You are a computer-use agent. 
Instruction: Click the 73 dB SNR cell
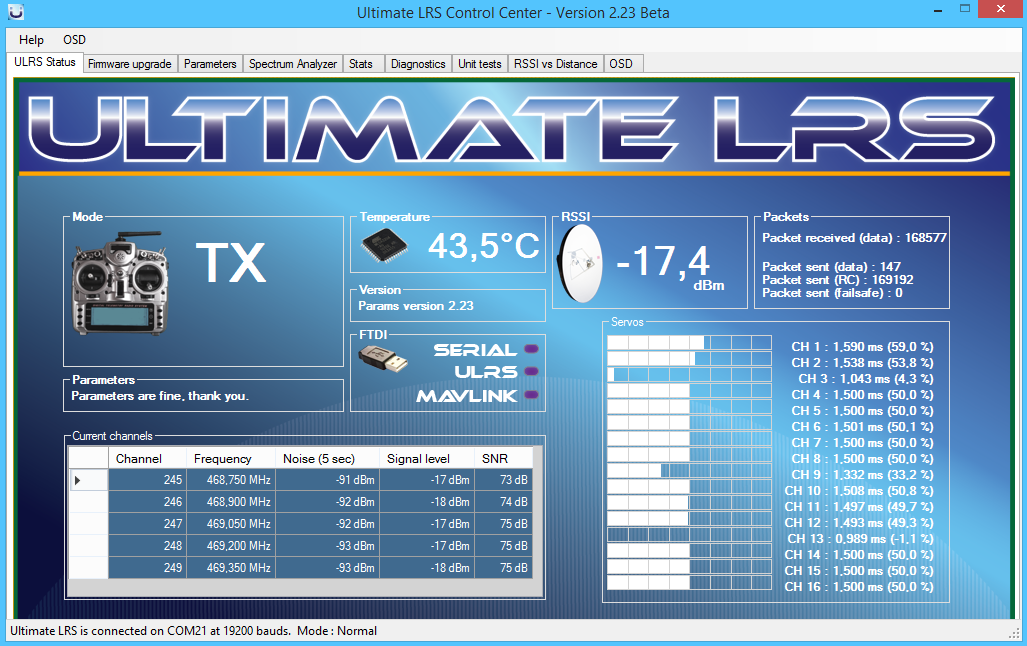tap(504, 480)
